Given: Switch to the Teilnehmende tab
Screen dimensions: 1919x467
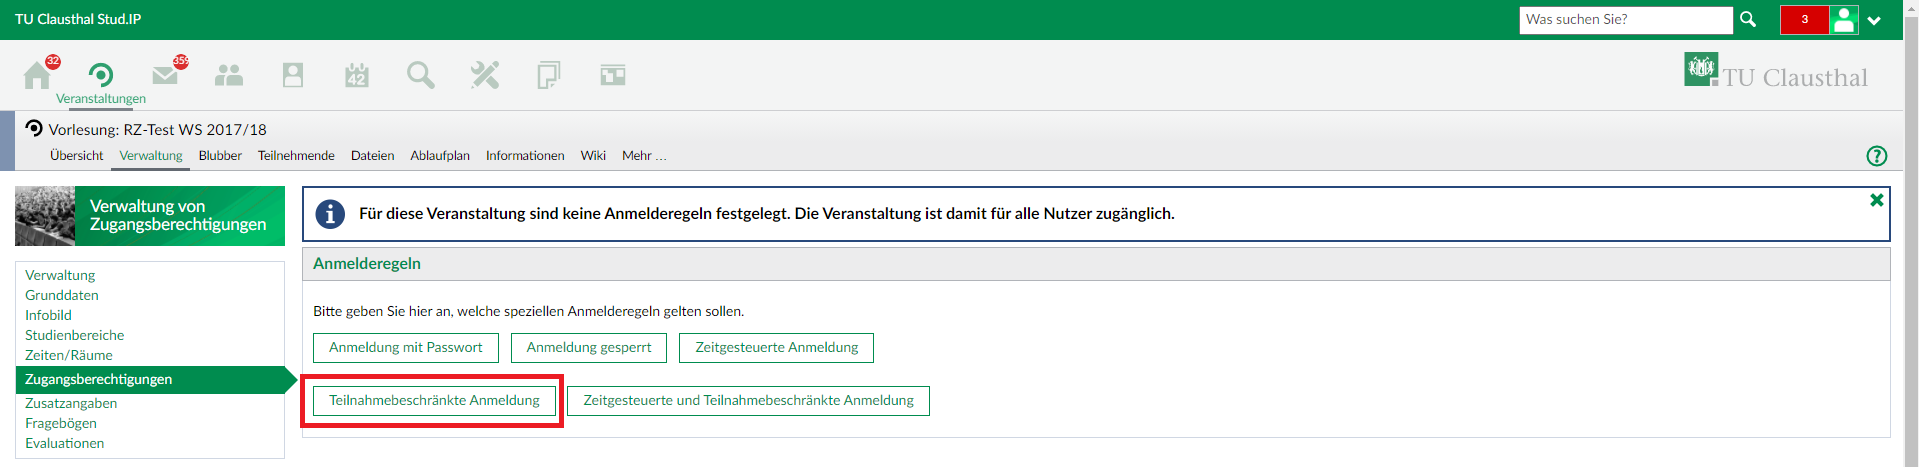Looking at the screenshot, I should pos(296,156).
